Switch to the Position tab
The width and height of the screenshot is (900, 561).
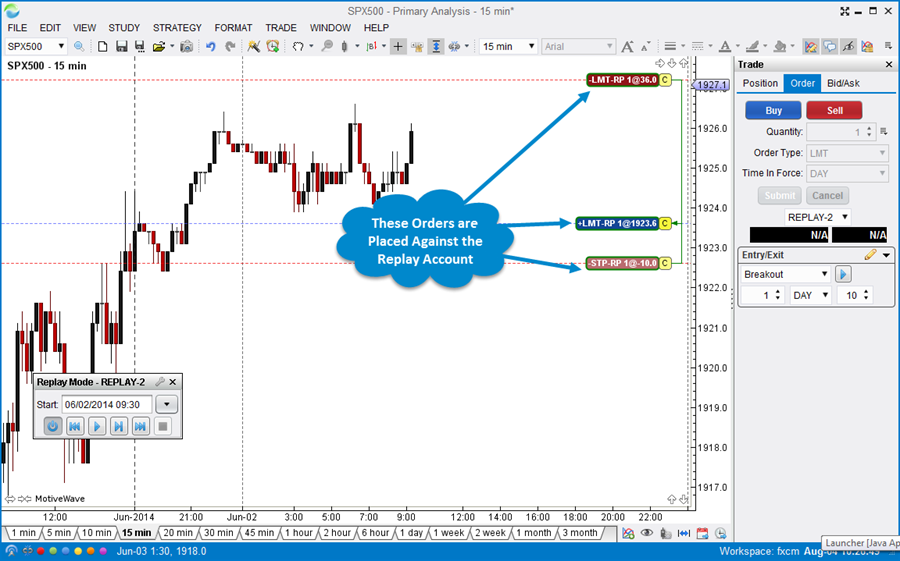click(x=760, y=83)
